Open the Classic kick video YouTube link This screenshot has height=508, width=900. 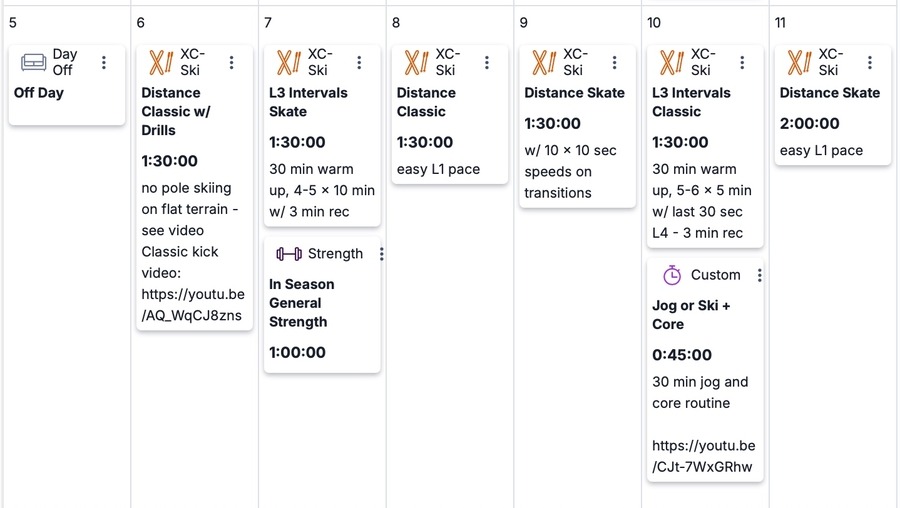192,306
